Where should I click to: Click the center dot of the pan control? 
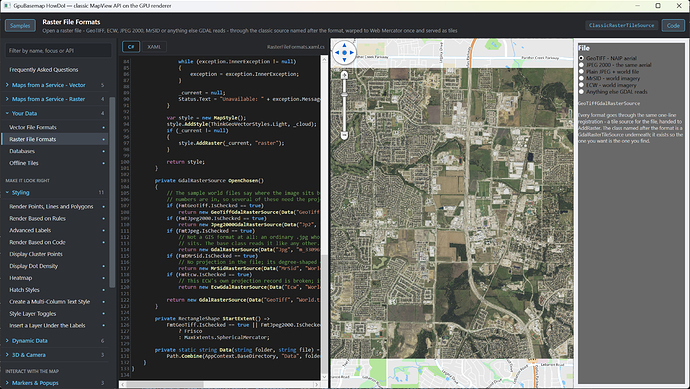point(344,52)
